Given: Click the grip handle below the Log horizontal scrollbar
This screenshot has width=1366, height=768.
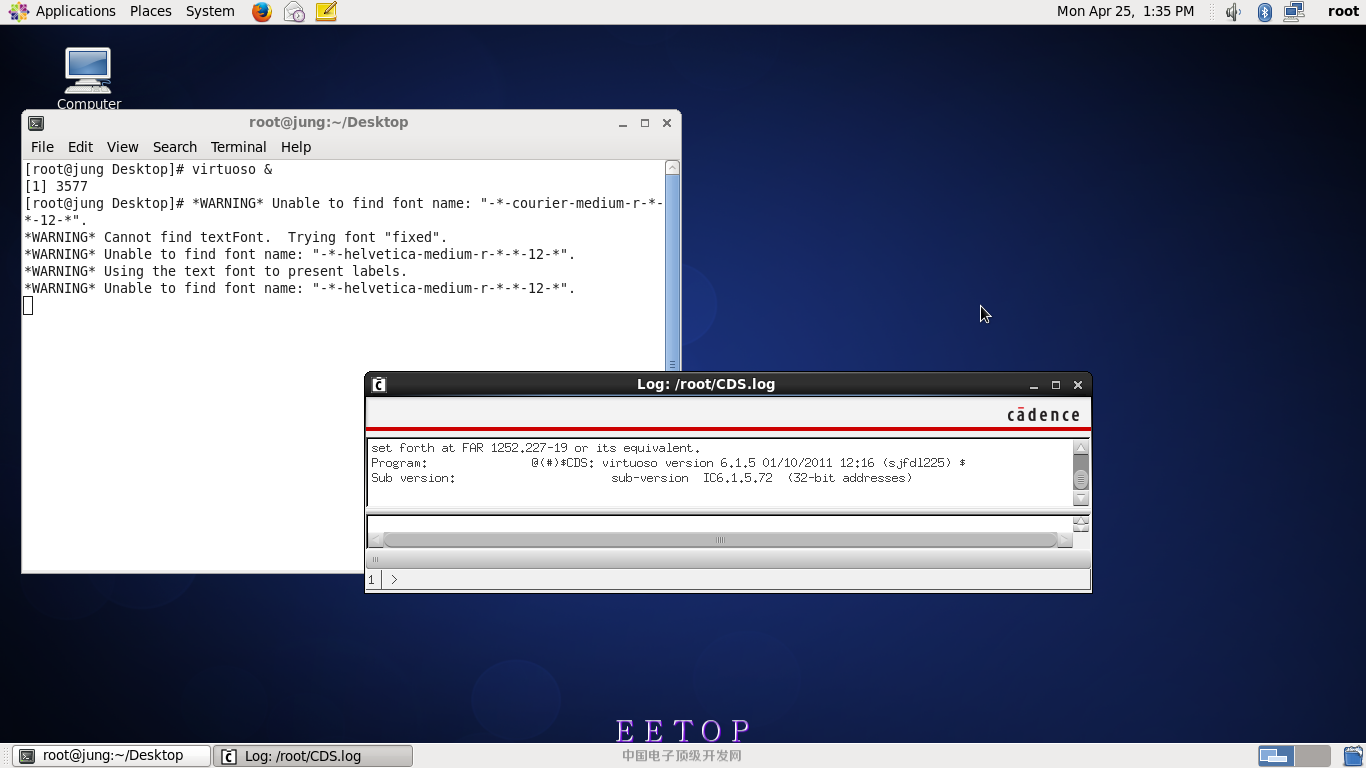Looking at the screenshot, I should 376,559.
